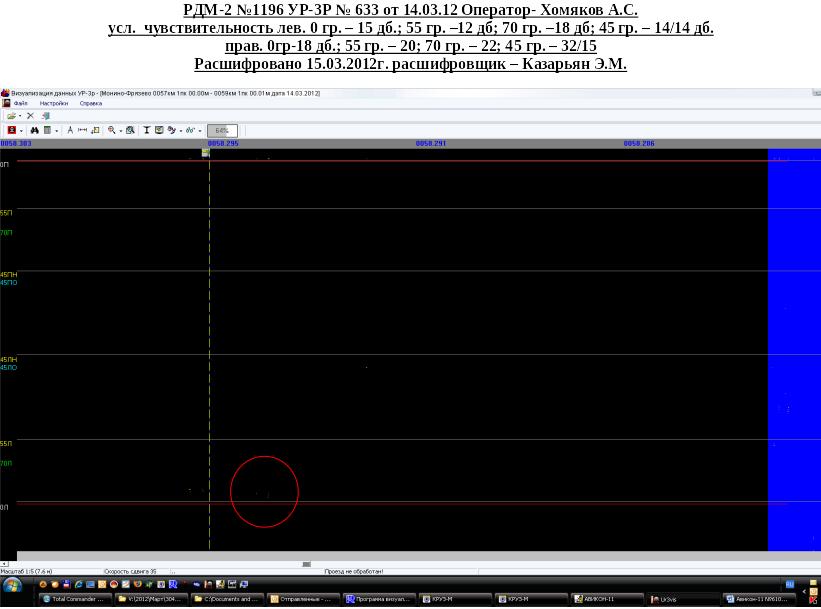Click the scrollbar left arrow button
The image size is (821, 609).
4,564
